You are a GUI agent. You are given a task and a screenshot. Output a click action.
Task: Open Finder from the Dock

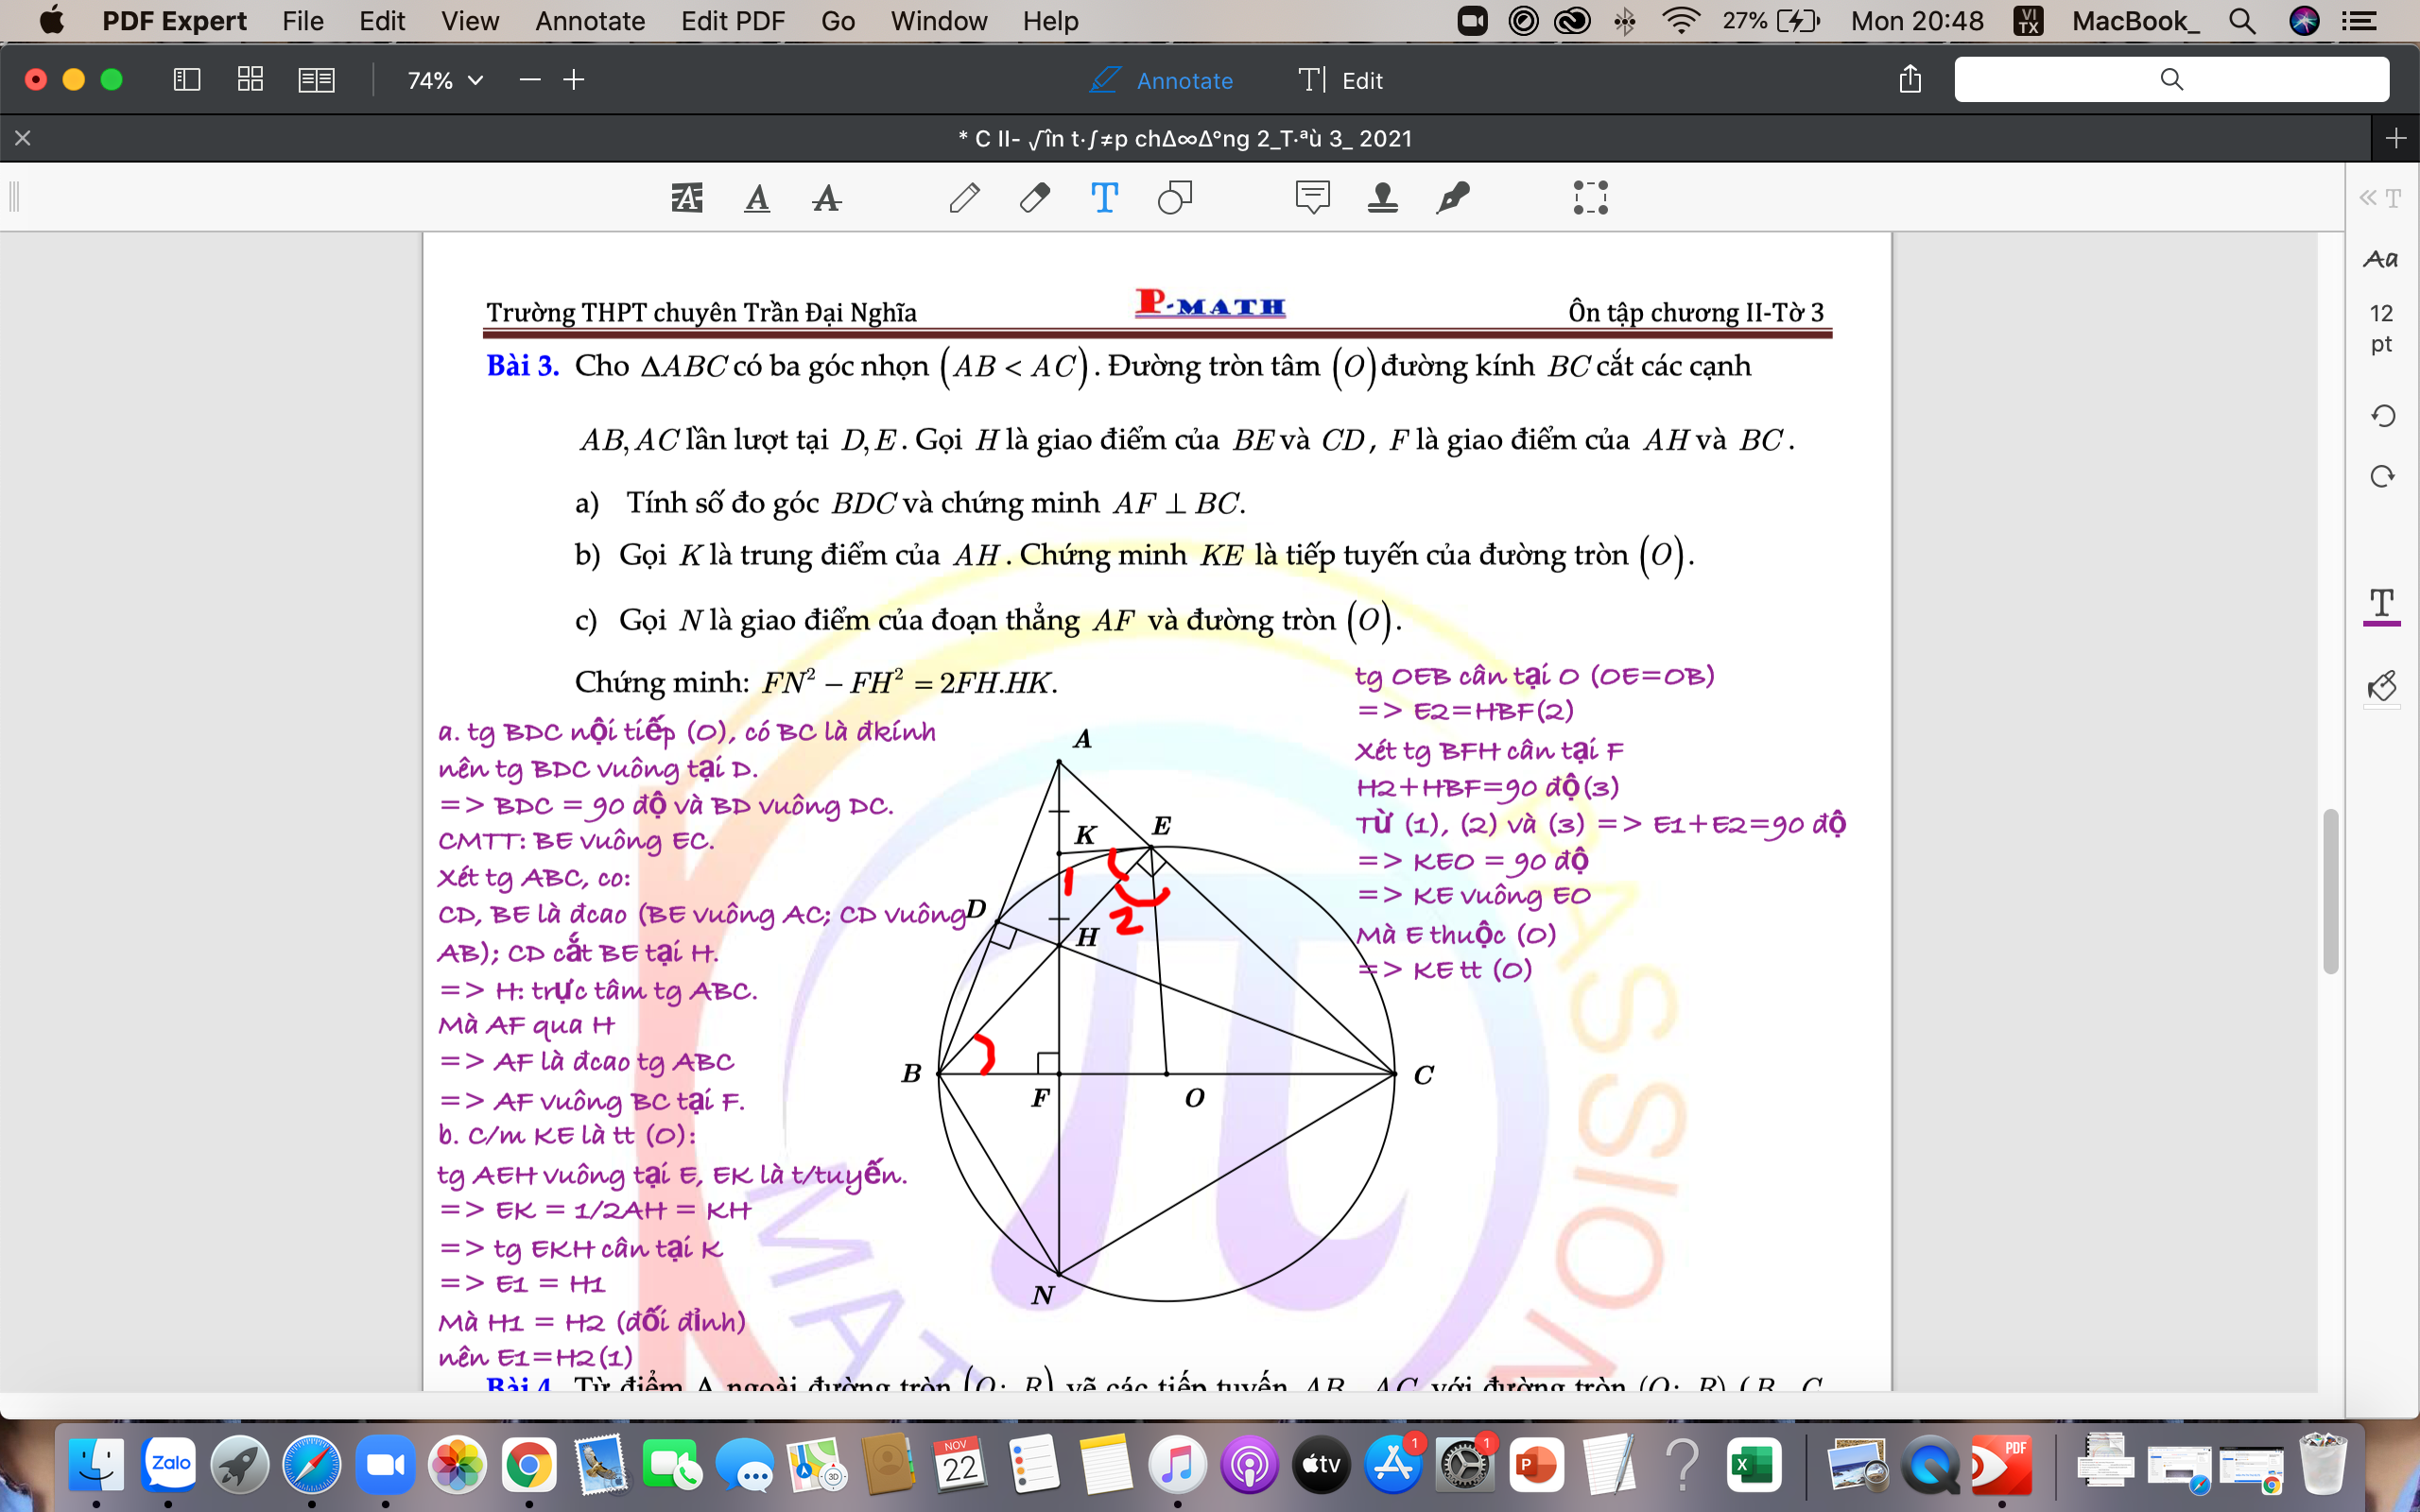point(96,1465)
